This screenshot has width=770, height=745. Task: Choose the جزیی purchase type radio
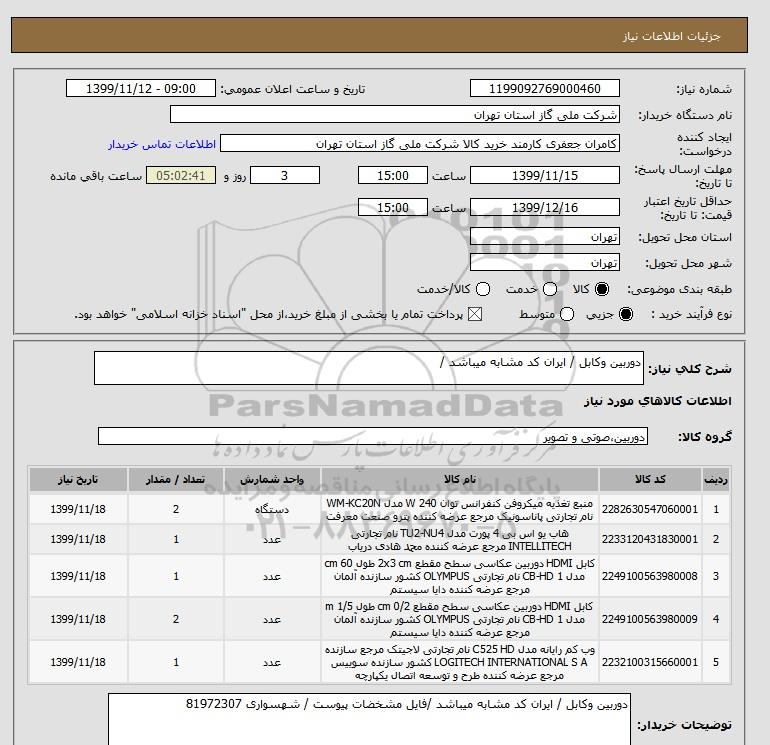click(626, 314)
